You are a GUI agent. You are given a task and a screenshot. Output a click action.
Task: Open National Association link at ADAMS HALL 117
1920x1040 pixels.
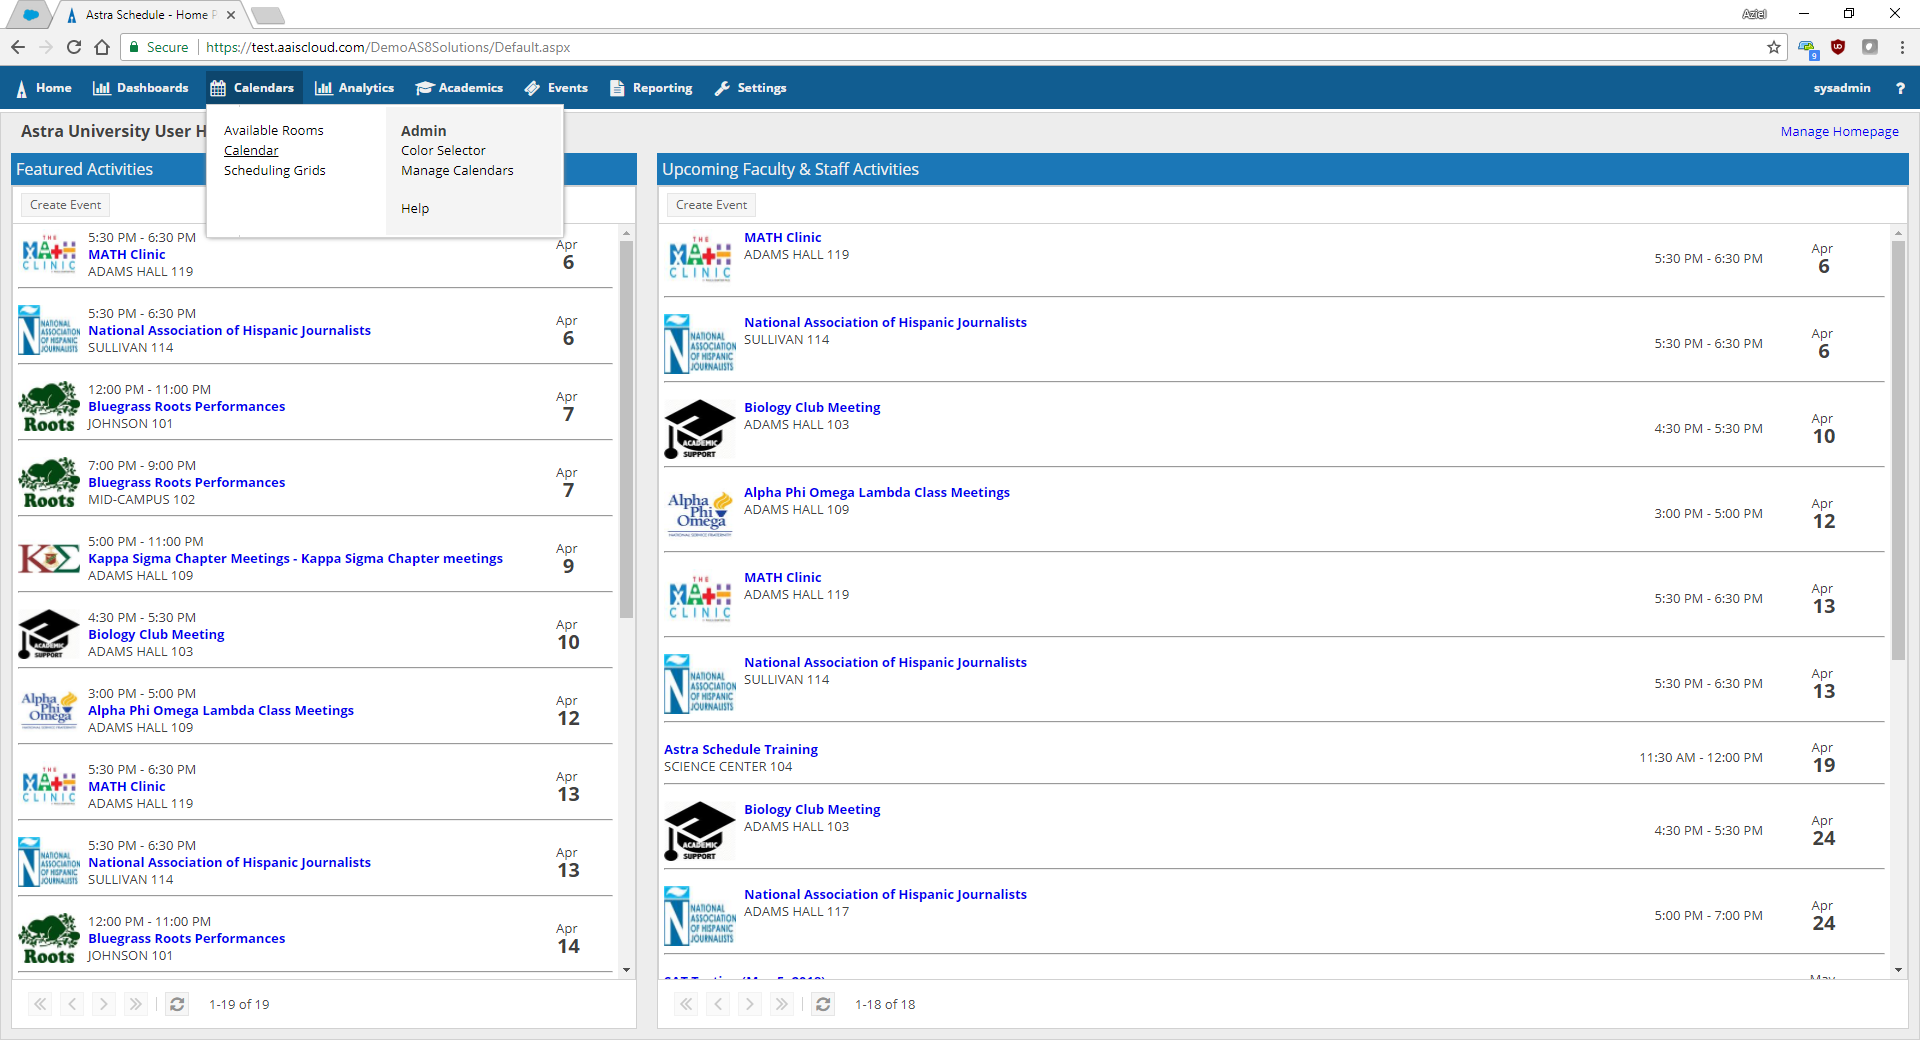885,894
